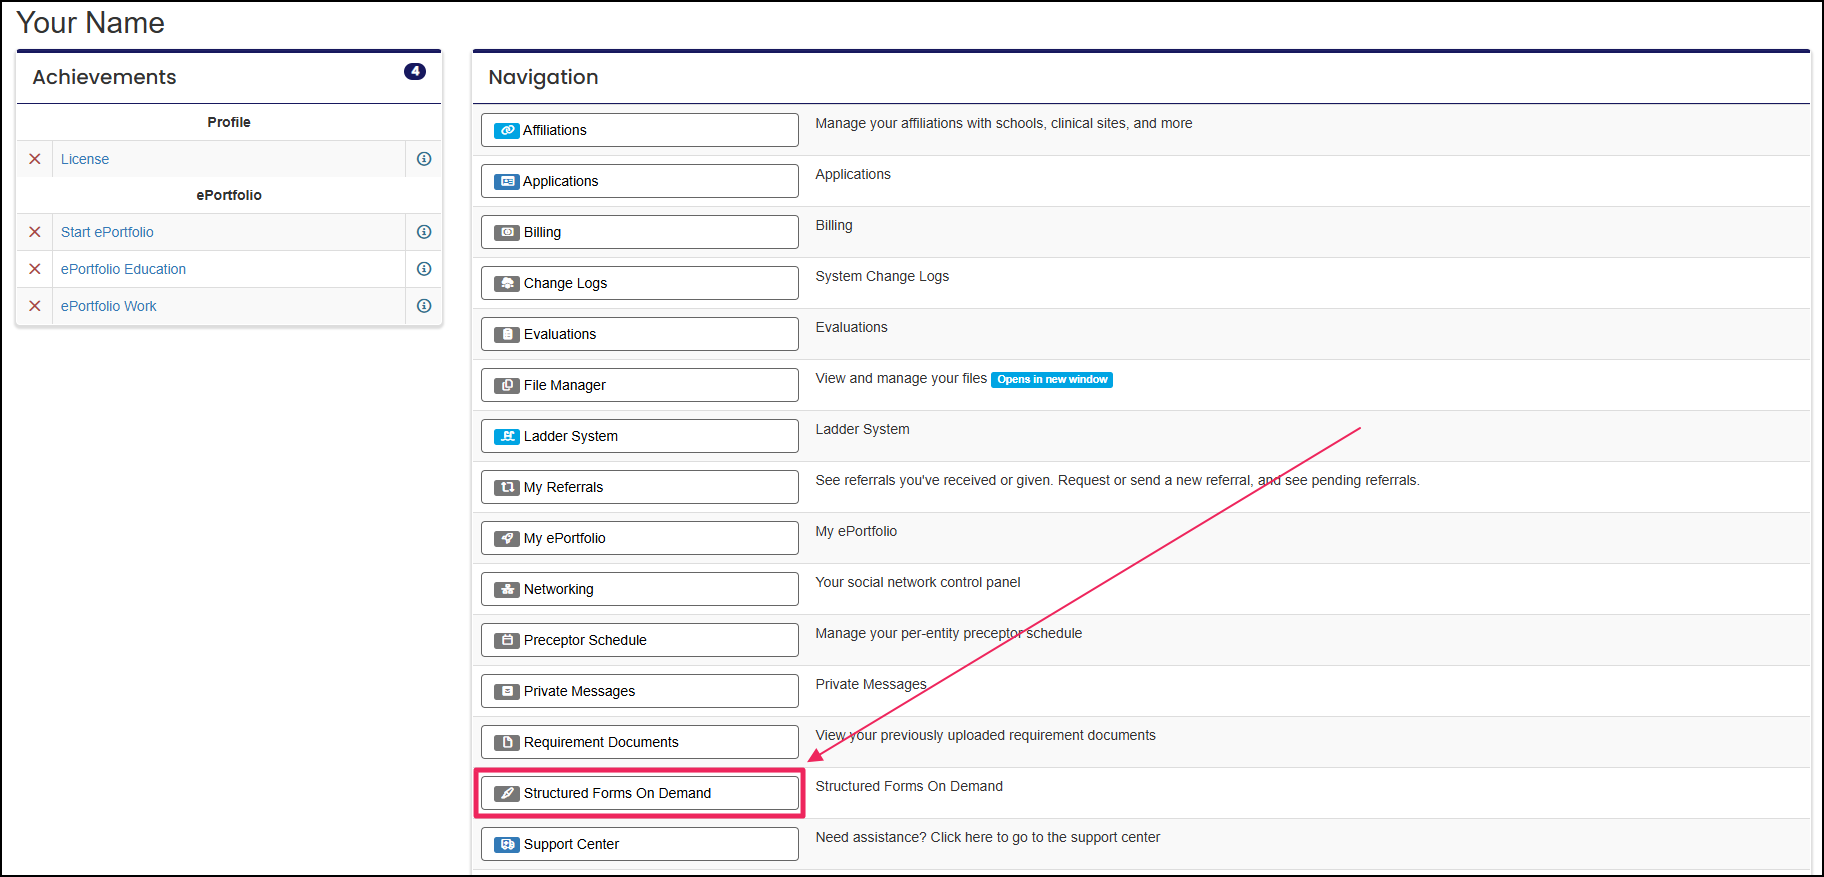Select Structured Forms On Demand button text

click(617, 793)
